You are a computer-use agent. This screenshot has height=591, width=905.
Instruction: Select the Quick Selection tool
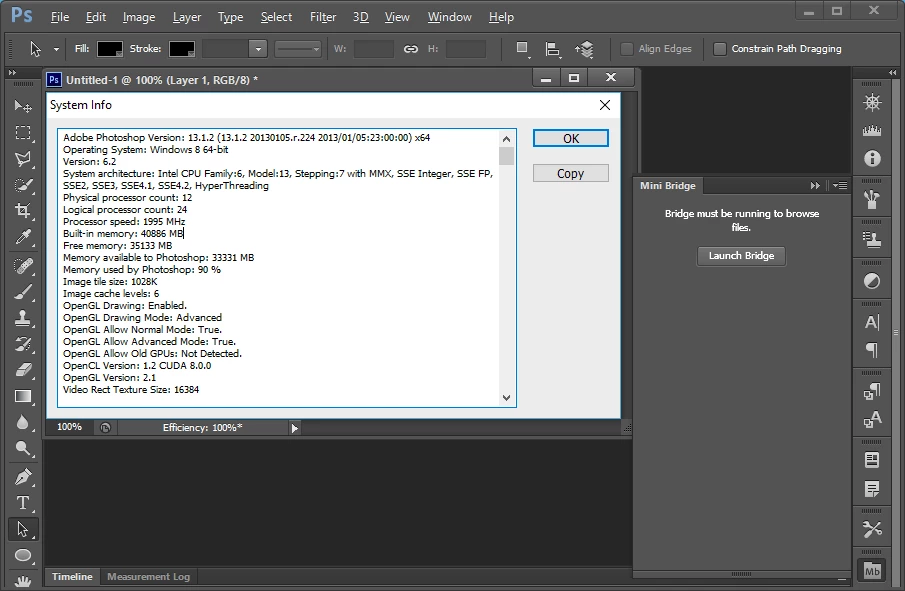(23, 185)
